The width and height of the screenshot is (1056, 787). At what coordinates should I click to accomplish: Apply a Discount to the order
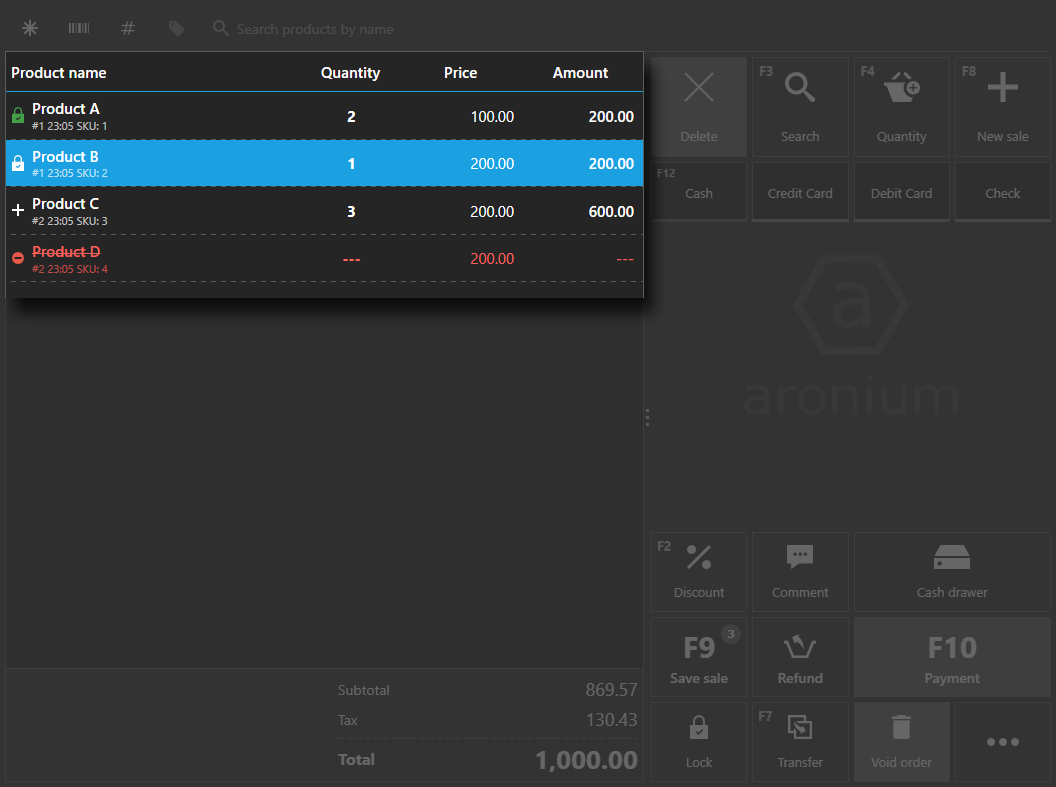pyautogui.click(x=698, y=572)
